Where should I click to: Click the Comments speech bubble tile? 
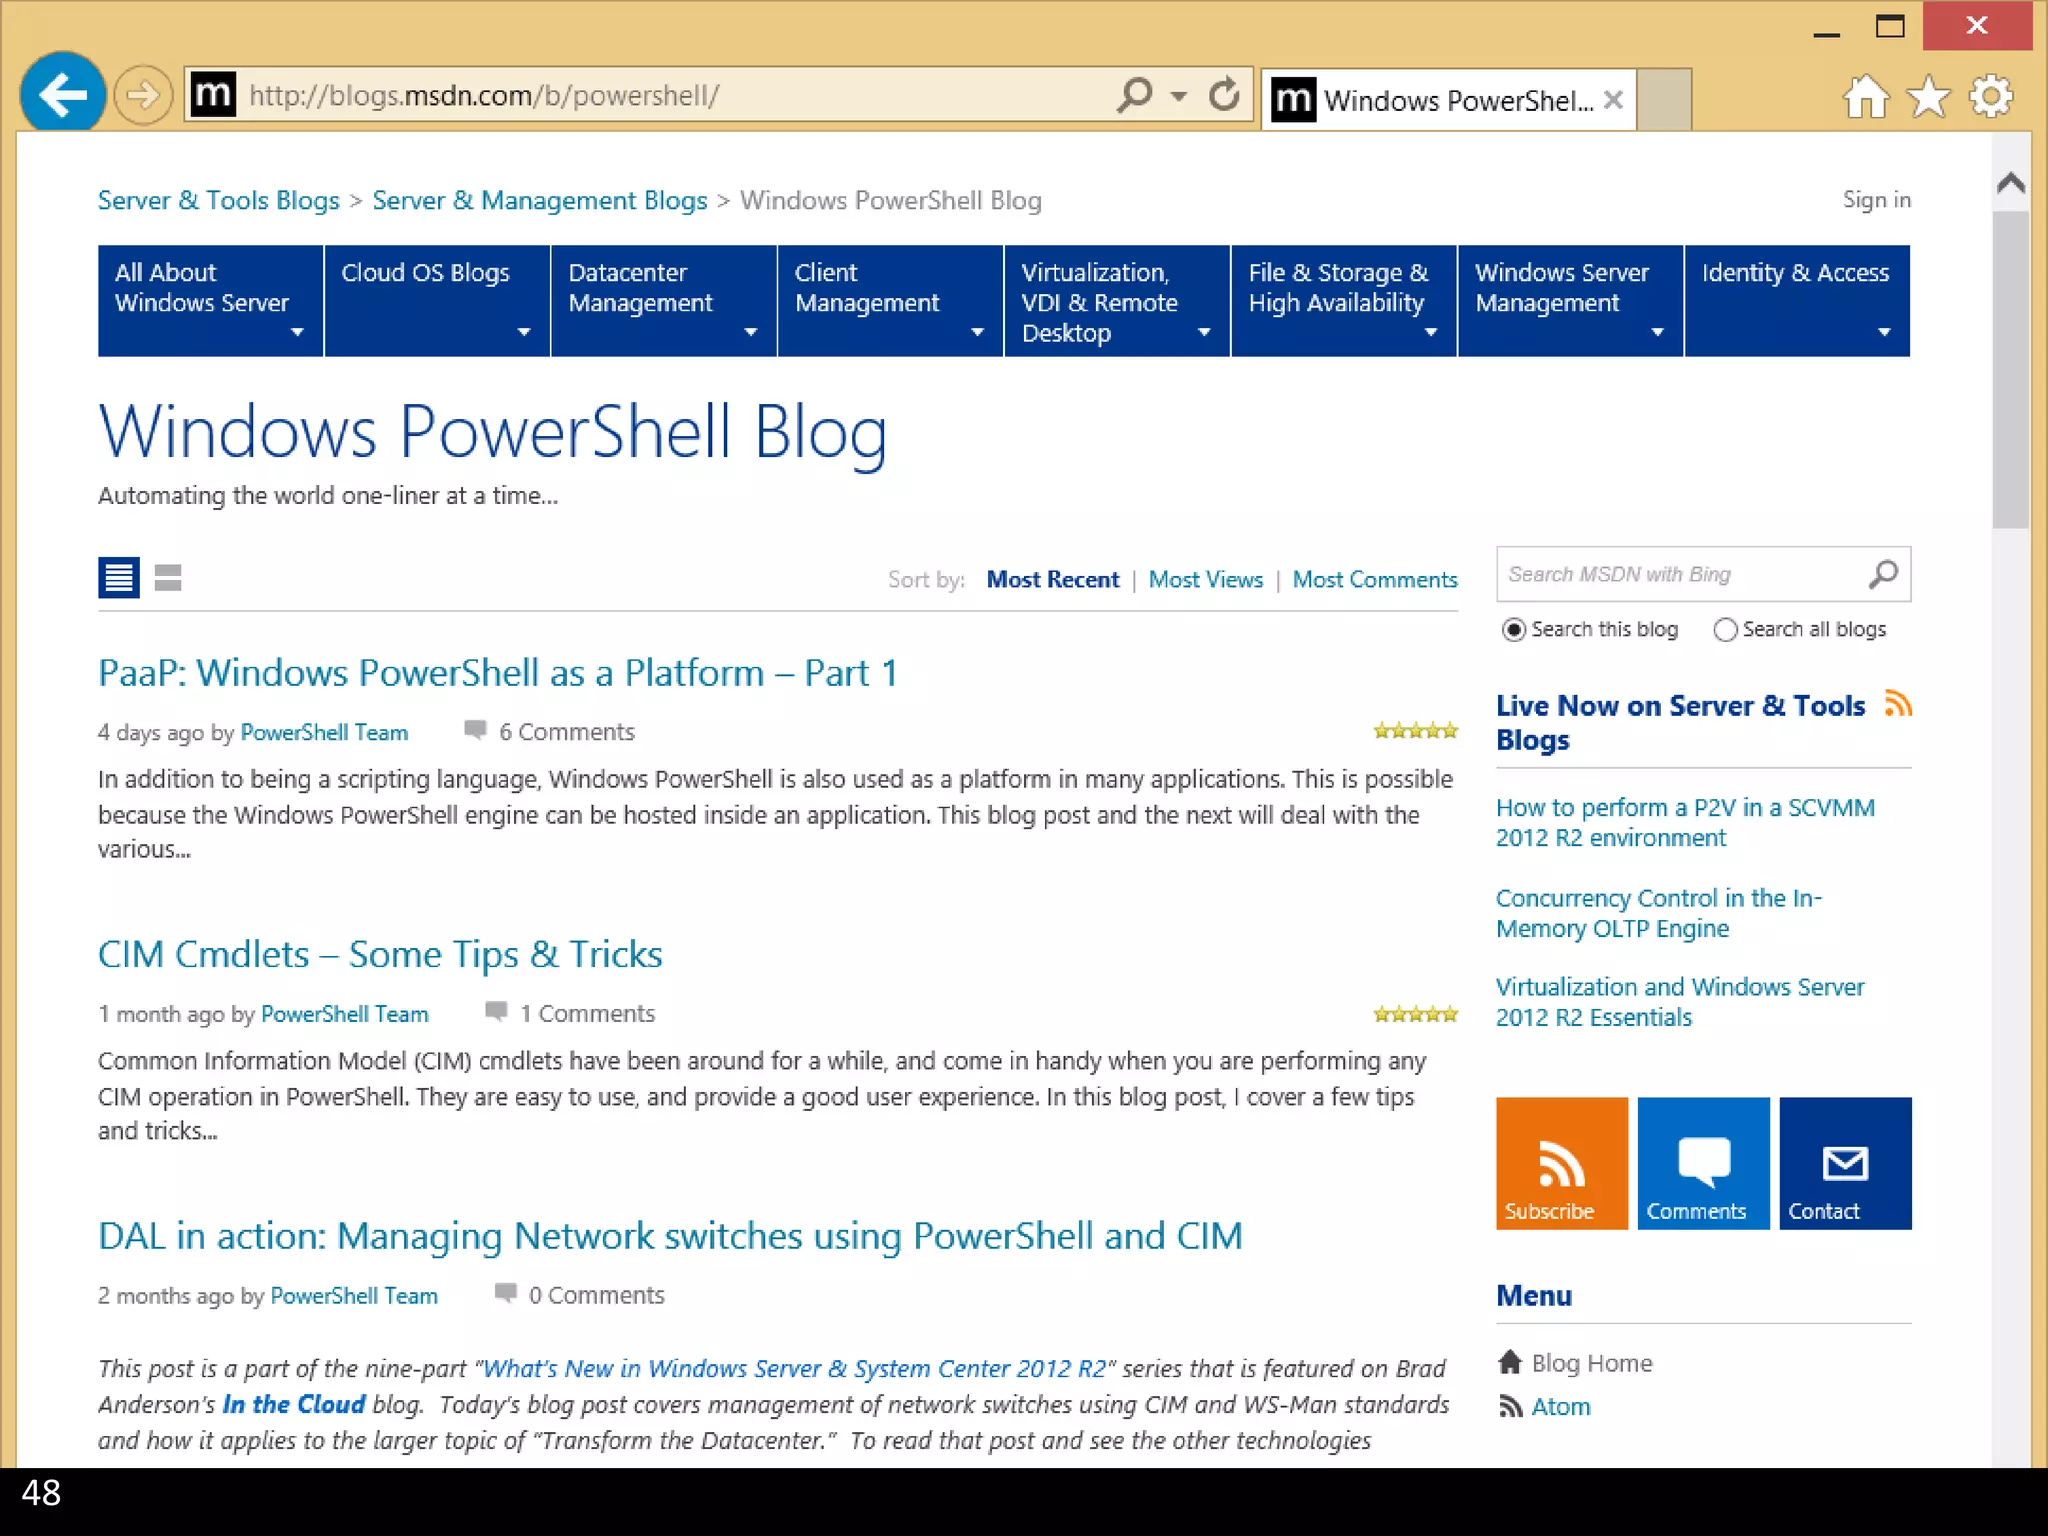1702,1162
